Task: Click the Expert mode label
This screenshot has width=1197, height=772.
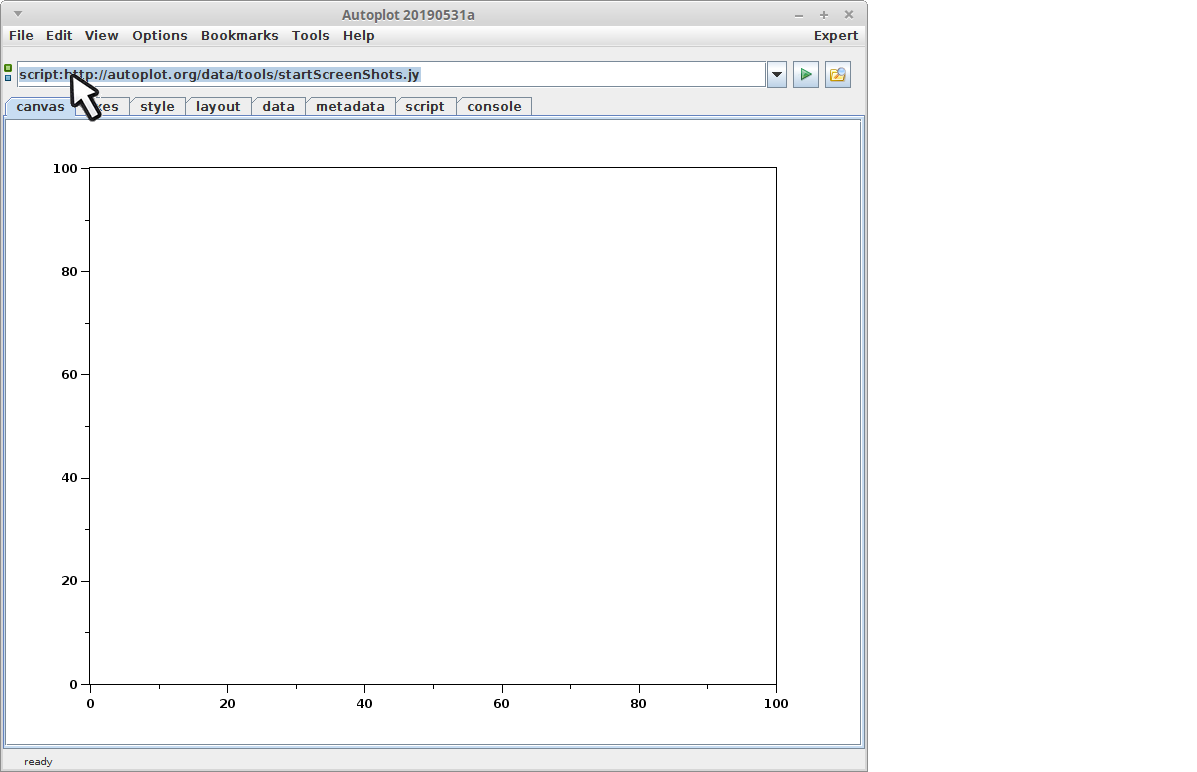Action: click(x=835, y=36)
